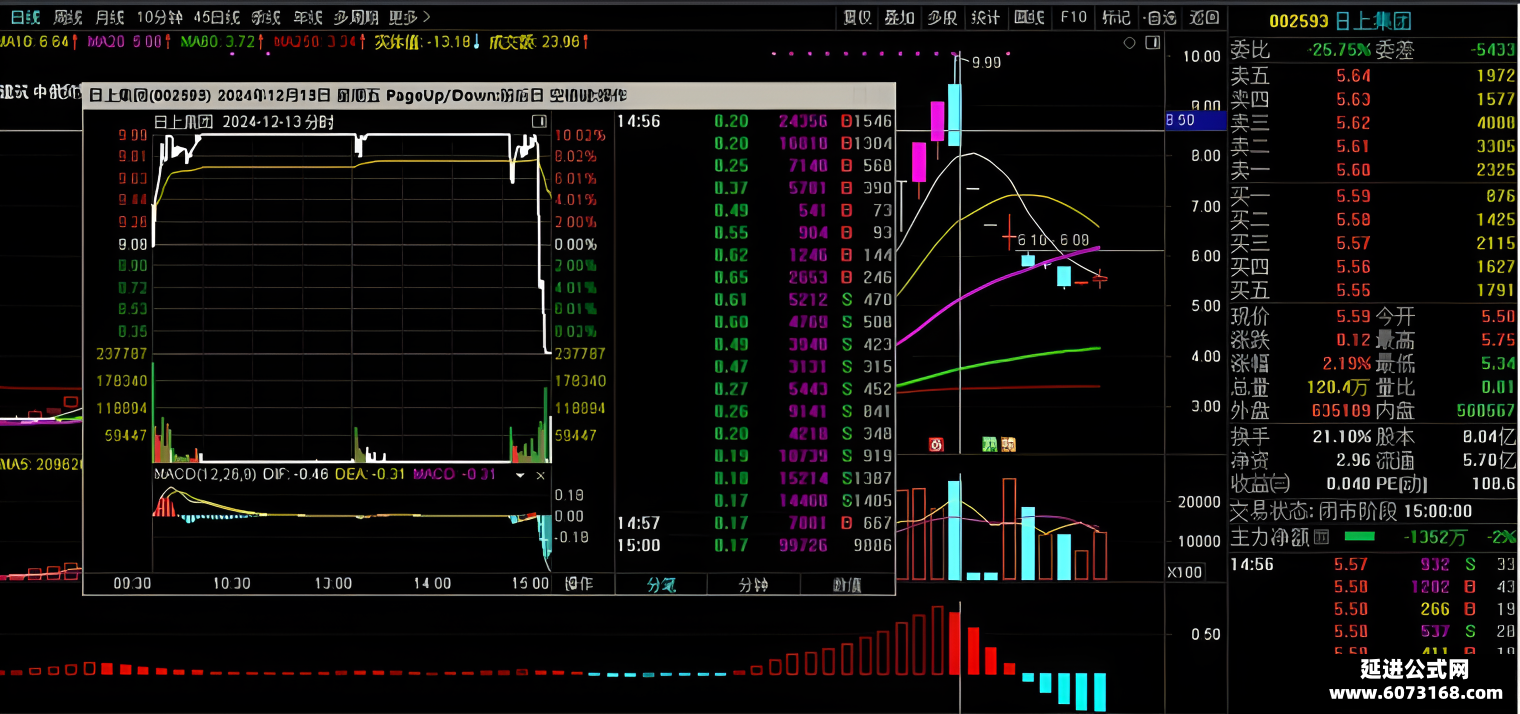Click the split-window square icon at chart top-right
The image size is (1520, 714).
1154,43
